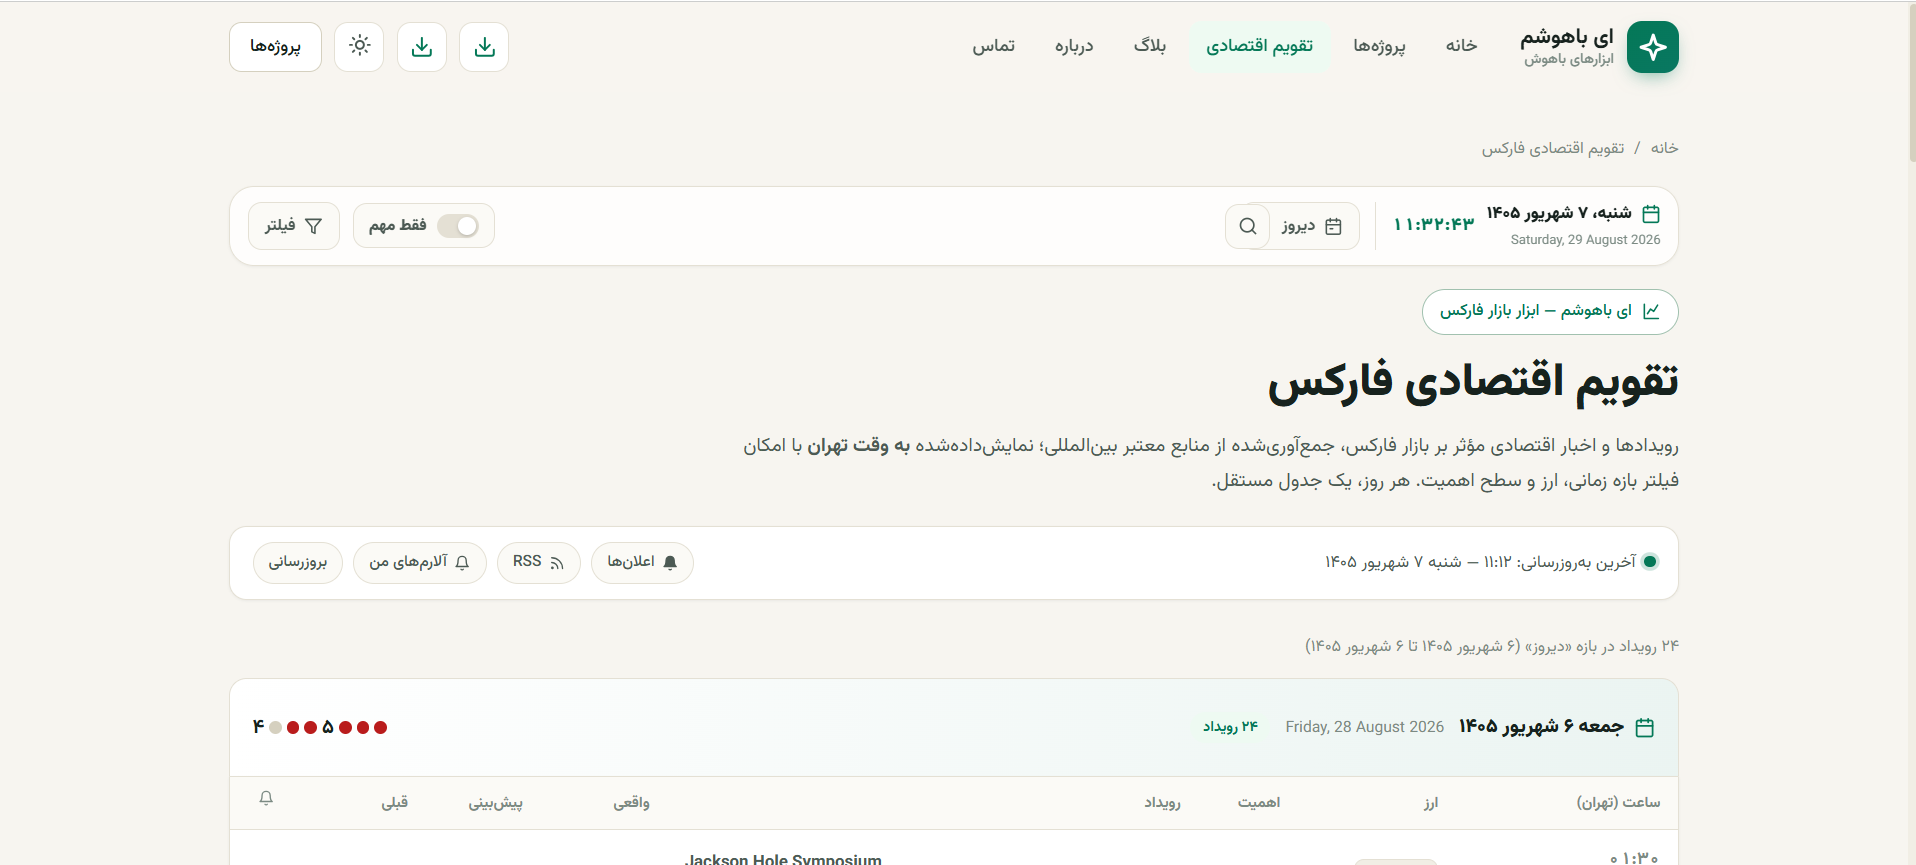Open the دیروز date range dropdown
Screen dimensions: 1916x865
1313,226
